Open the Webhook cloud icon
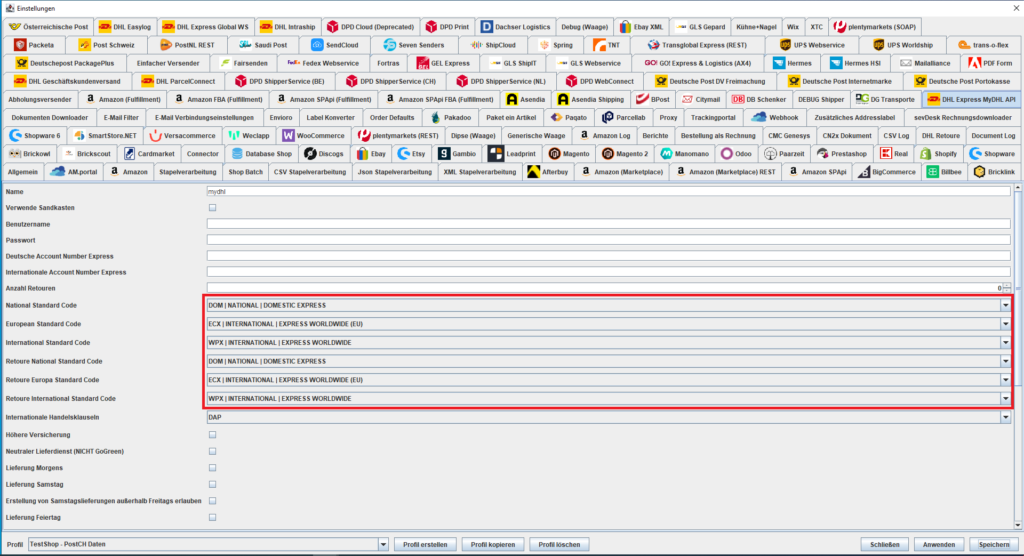This screenshot has width=1024, height=556. click(758, 118)
